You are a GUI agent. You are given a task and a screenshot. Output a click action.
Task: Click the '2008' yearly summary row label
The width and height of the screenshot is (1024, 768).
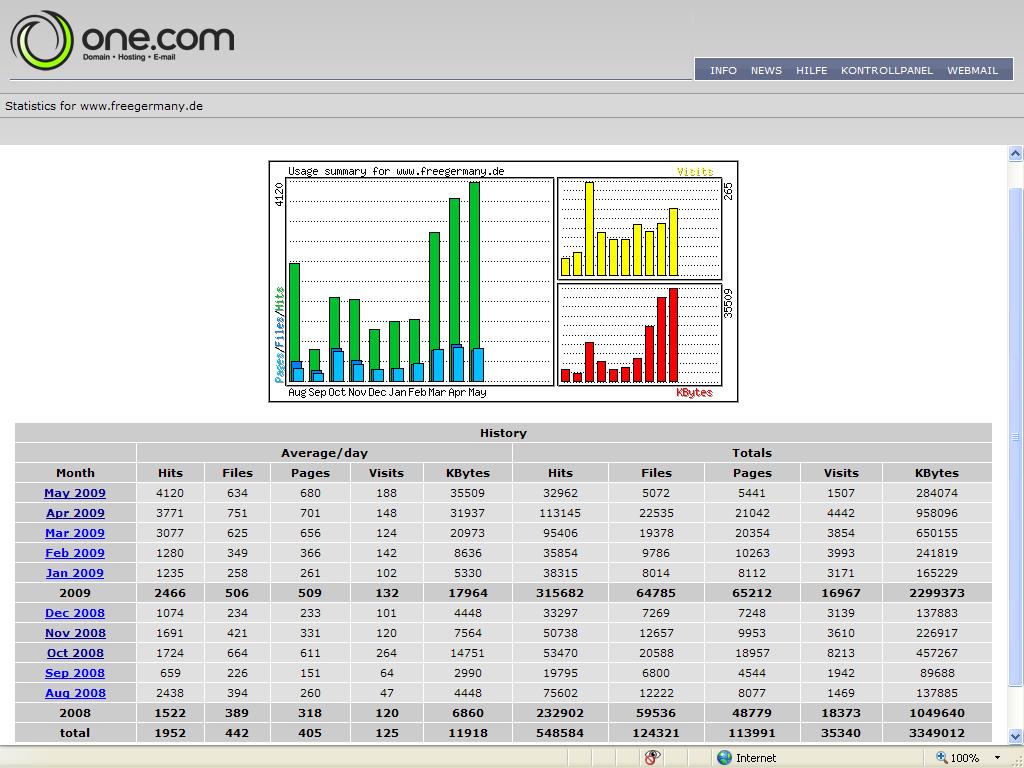(75, 713)
